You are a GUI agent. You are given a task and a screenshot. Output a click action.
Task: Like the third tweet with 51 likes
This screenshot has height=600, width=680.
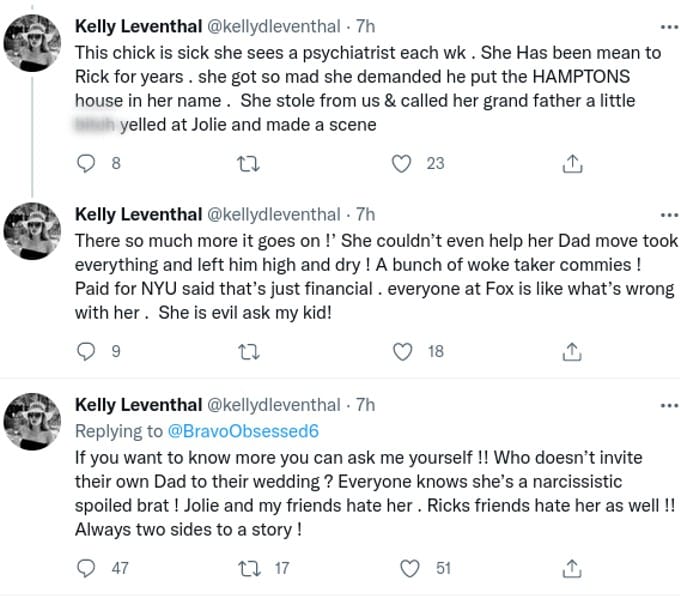pyautogui.click(x=407, y=568)
